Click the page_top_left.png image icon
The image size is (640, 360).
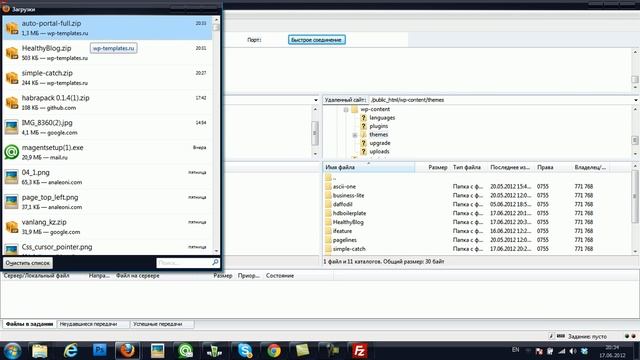pos(12,202)
